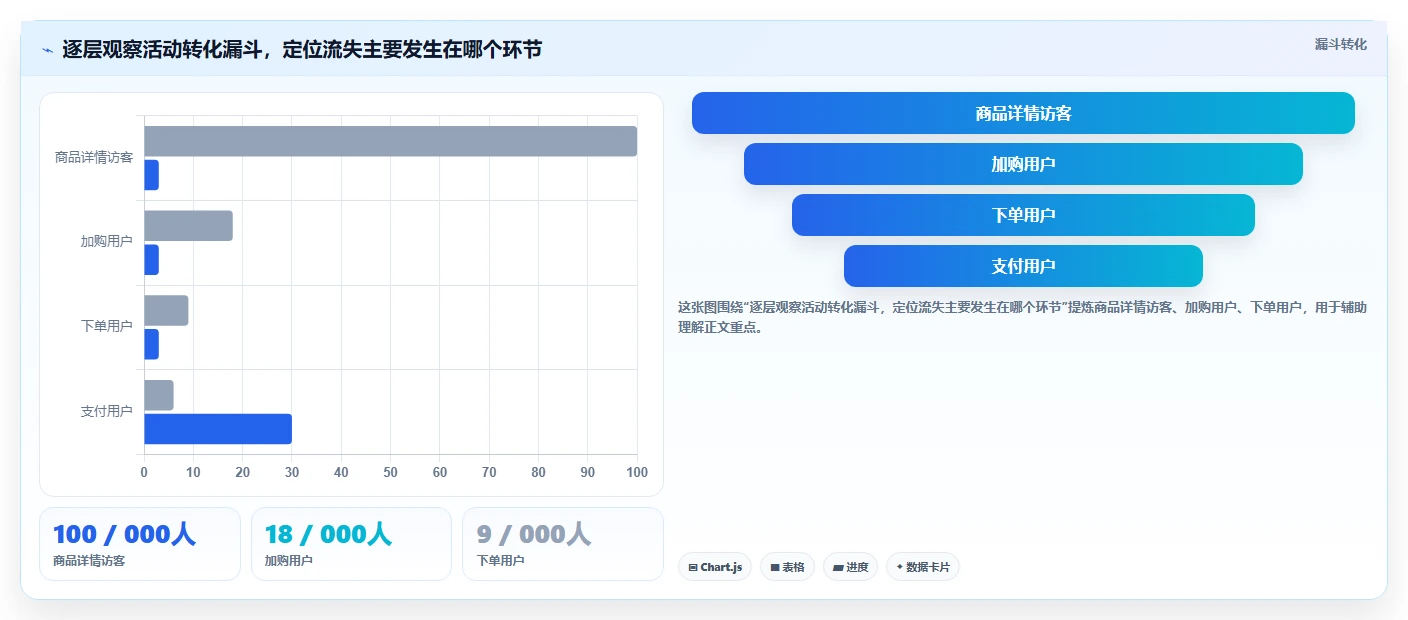Image resolution: width=1408 pixels, height=620 pixels.
Task: Click the blue bar for 下单用户
Action: click(x=151, y=344)
